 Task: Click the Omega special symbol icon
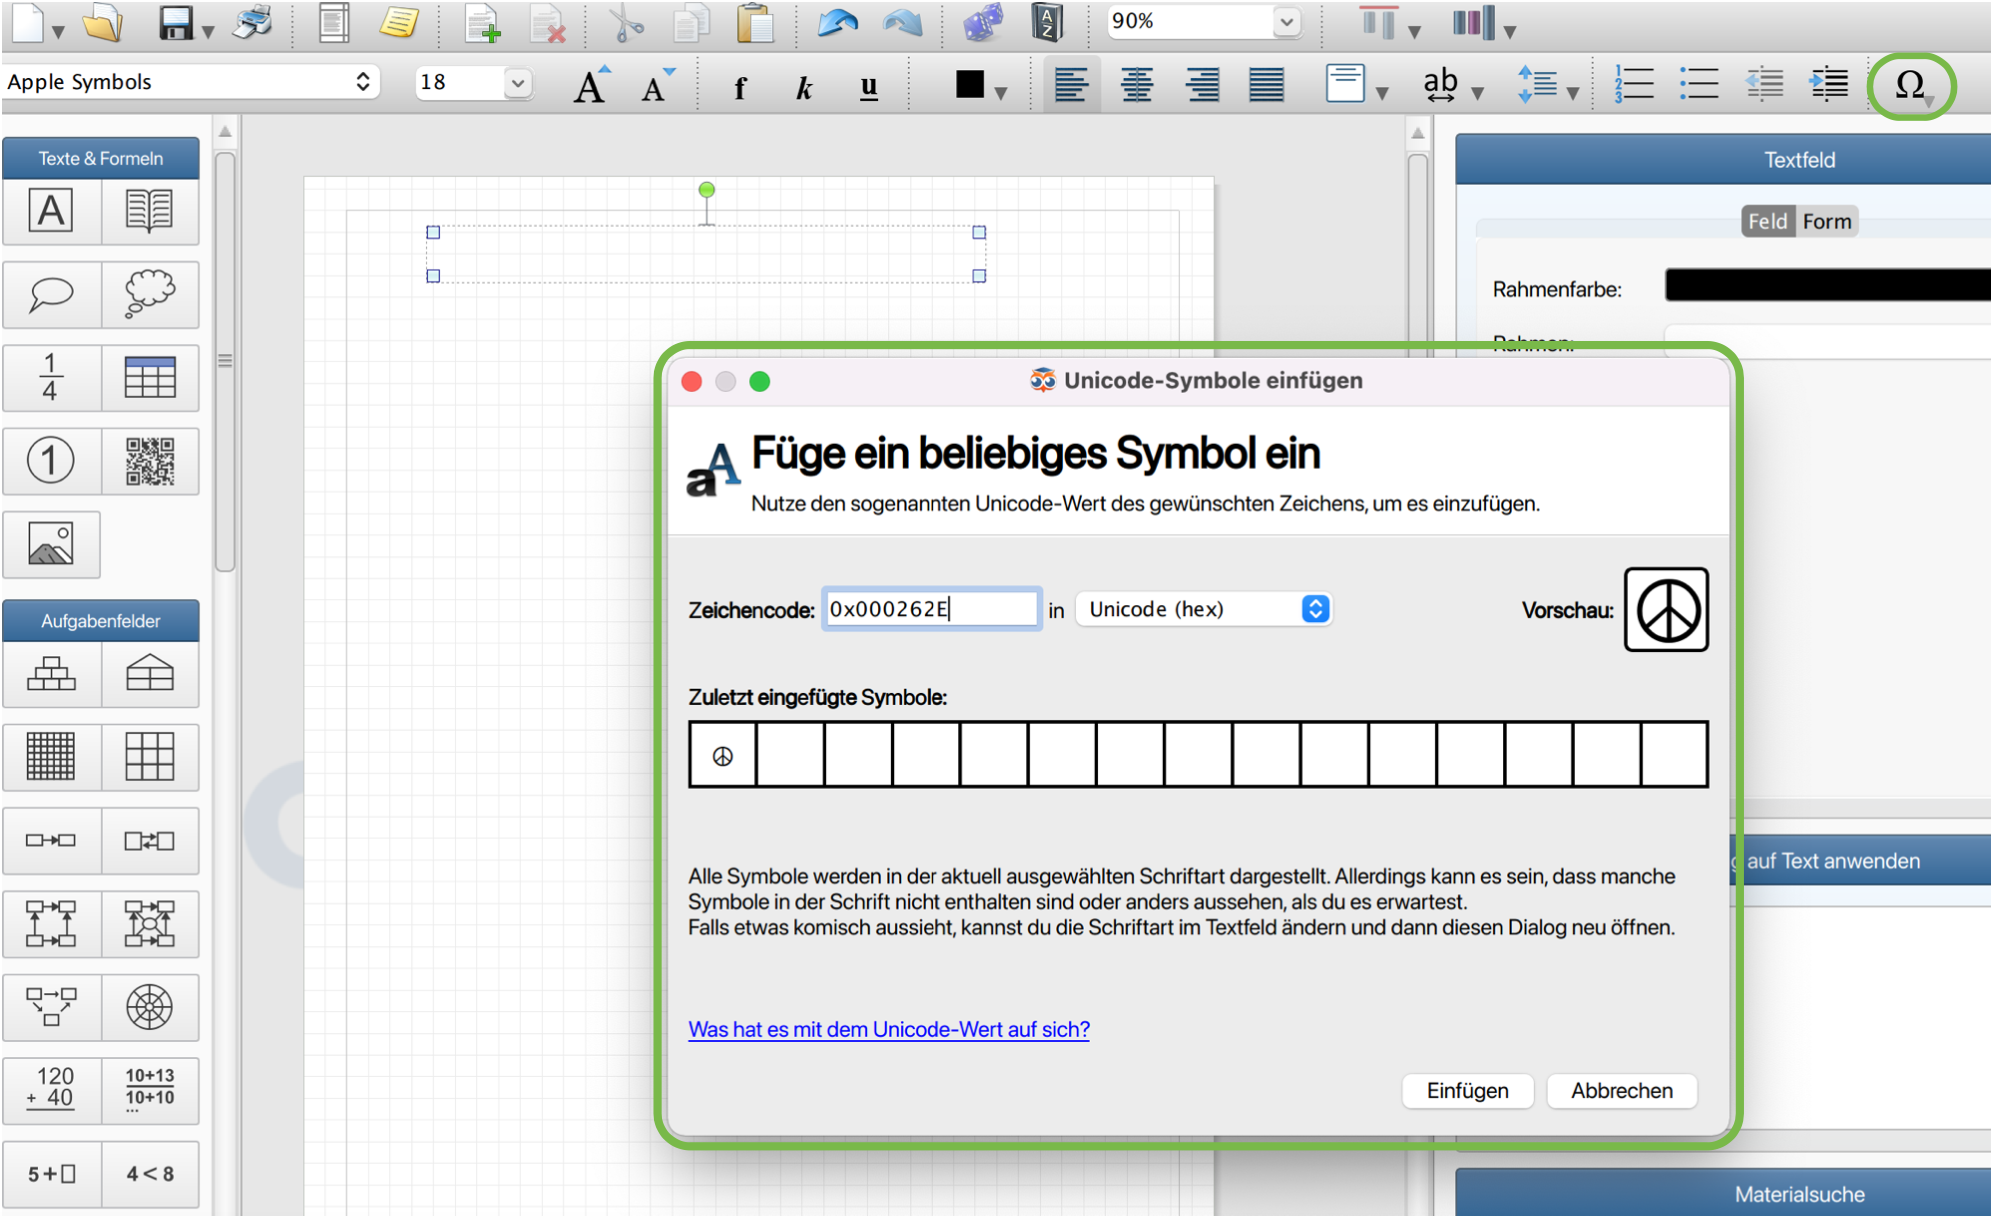click(x=1909, y=85)
